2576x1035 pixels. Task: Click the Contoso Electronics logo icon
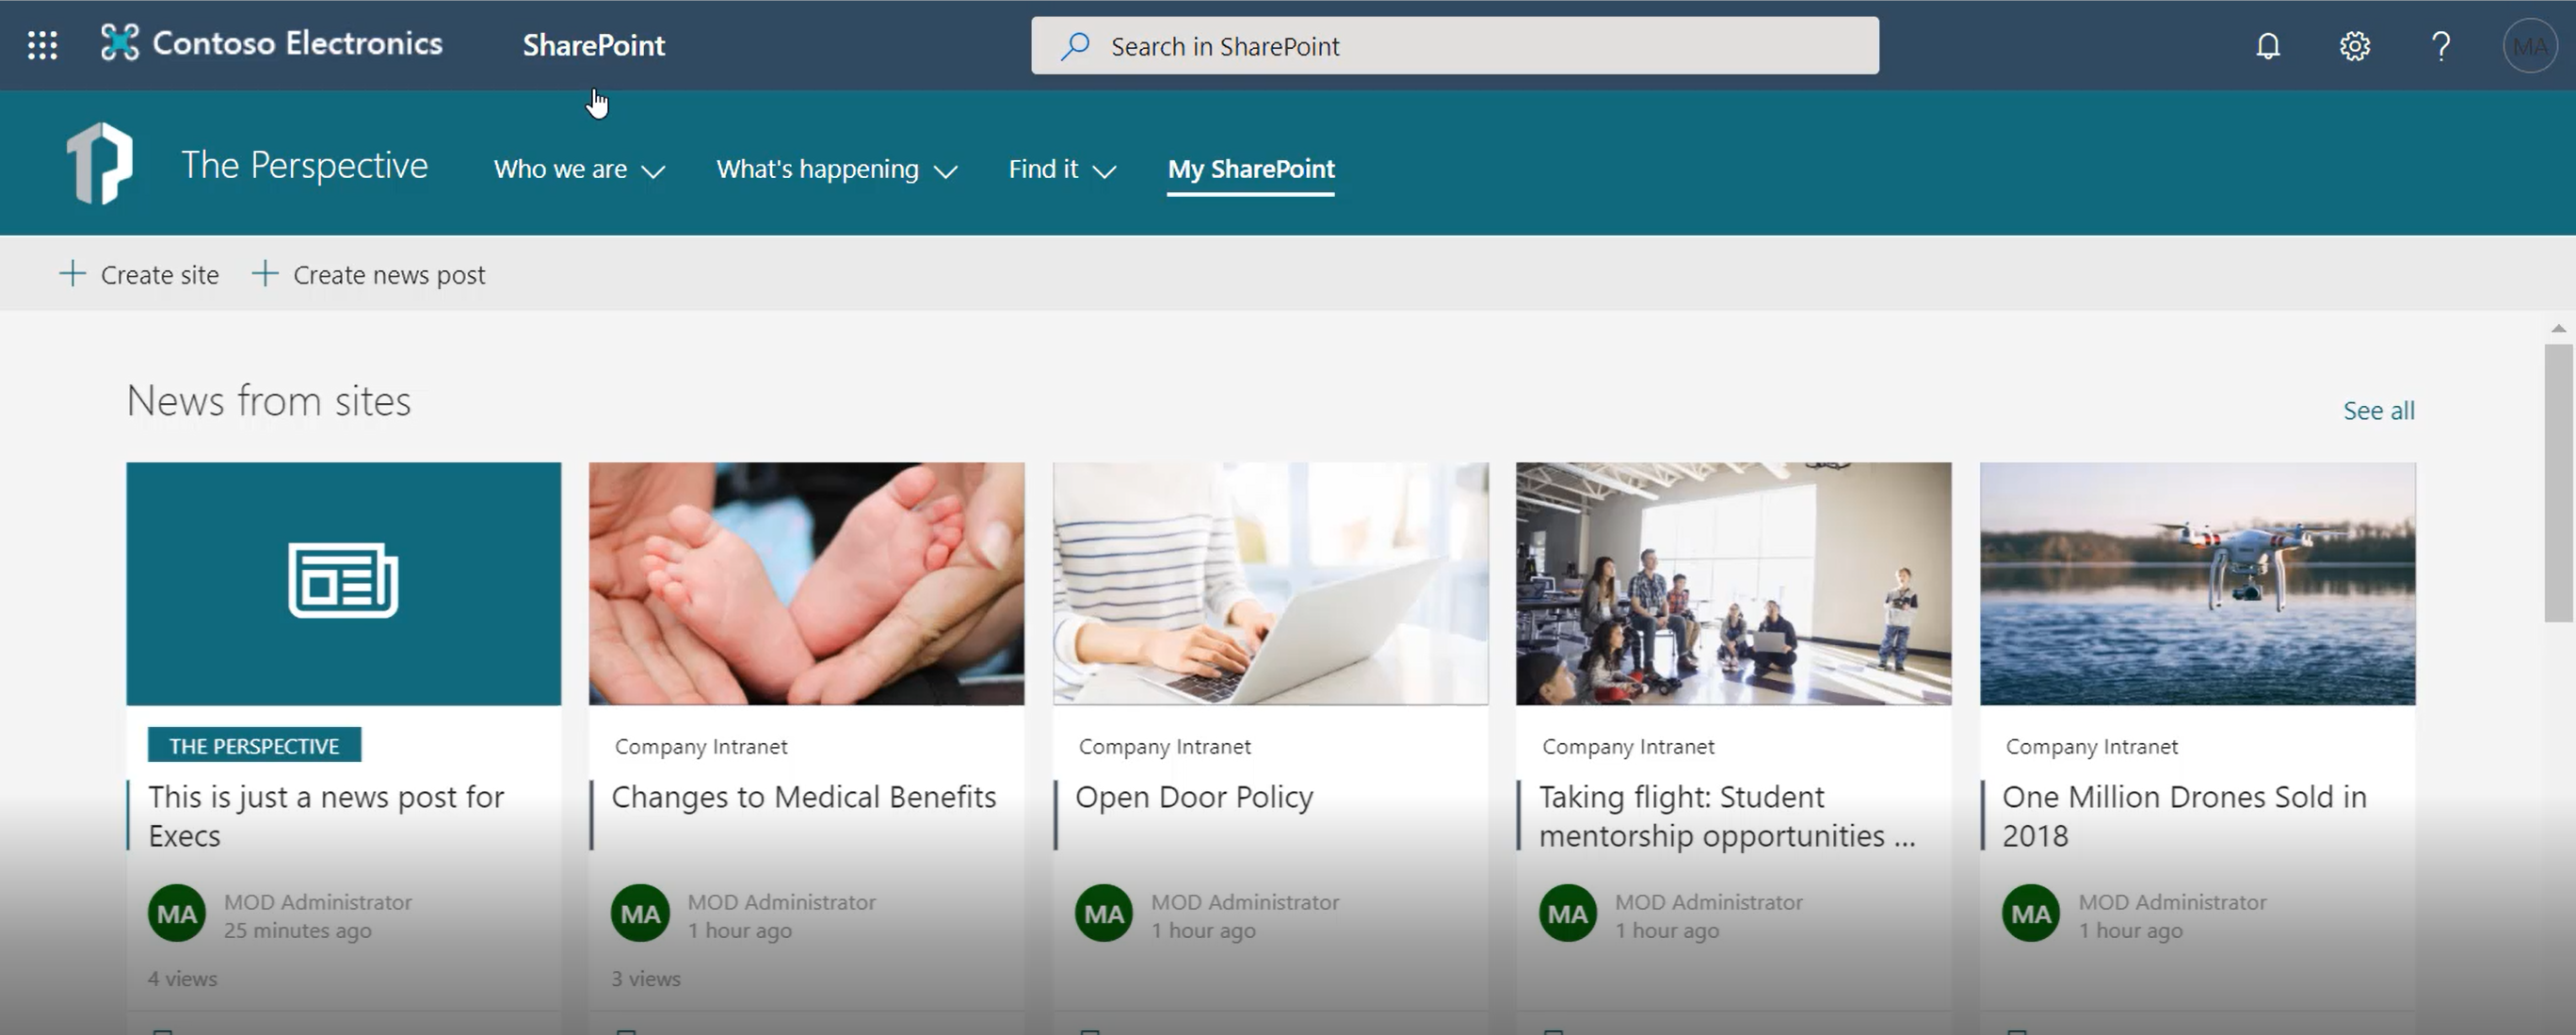coord(120,43)
